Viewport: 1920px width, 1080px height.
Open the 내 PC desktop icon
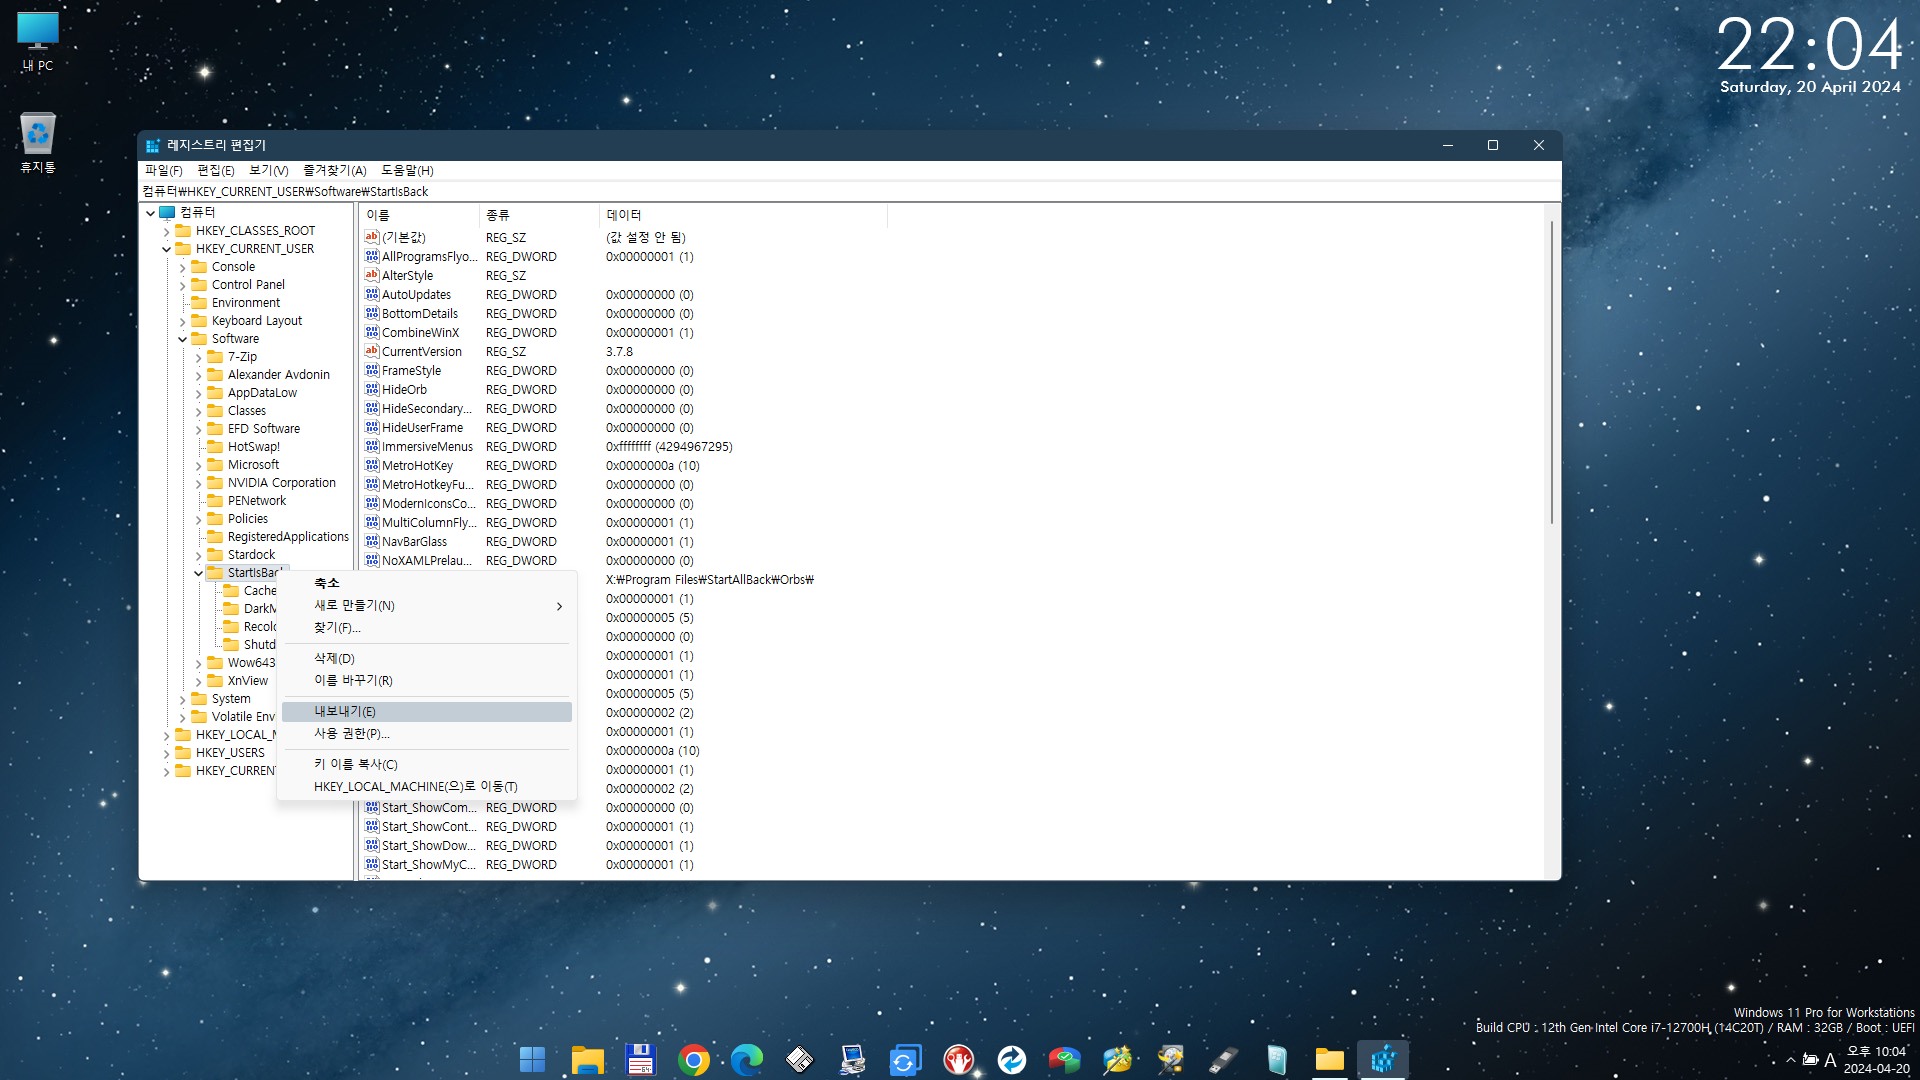pos(38,42)
